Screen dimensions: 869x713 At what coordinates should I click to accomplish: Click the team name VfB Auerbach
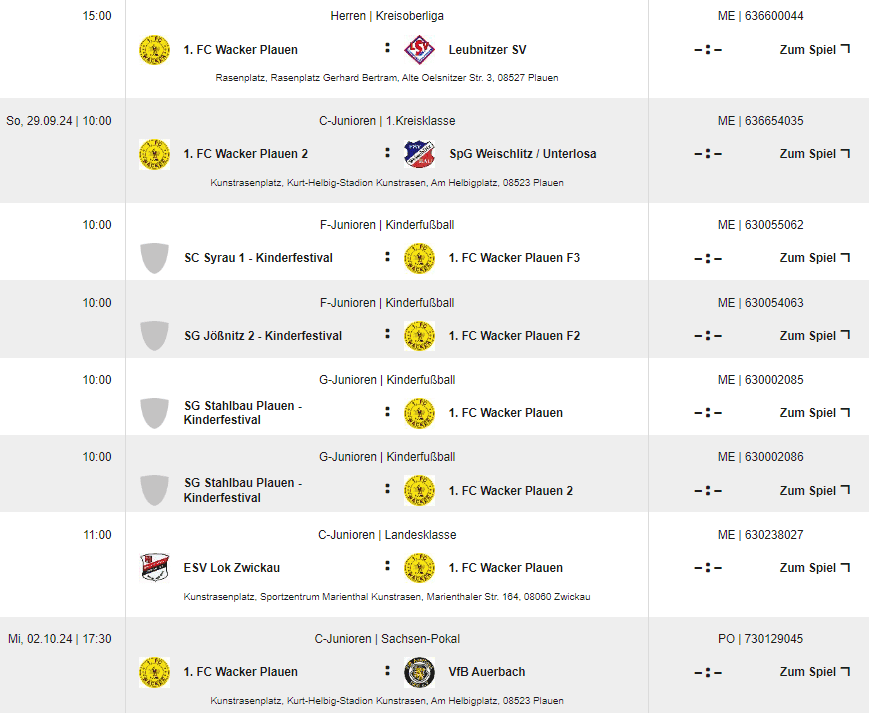[x=487, y=672]
